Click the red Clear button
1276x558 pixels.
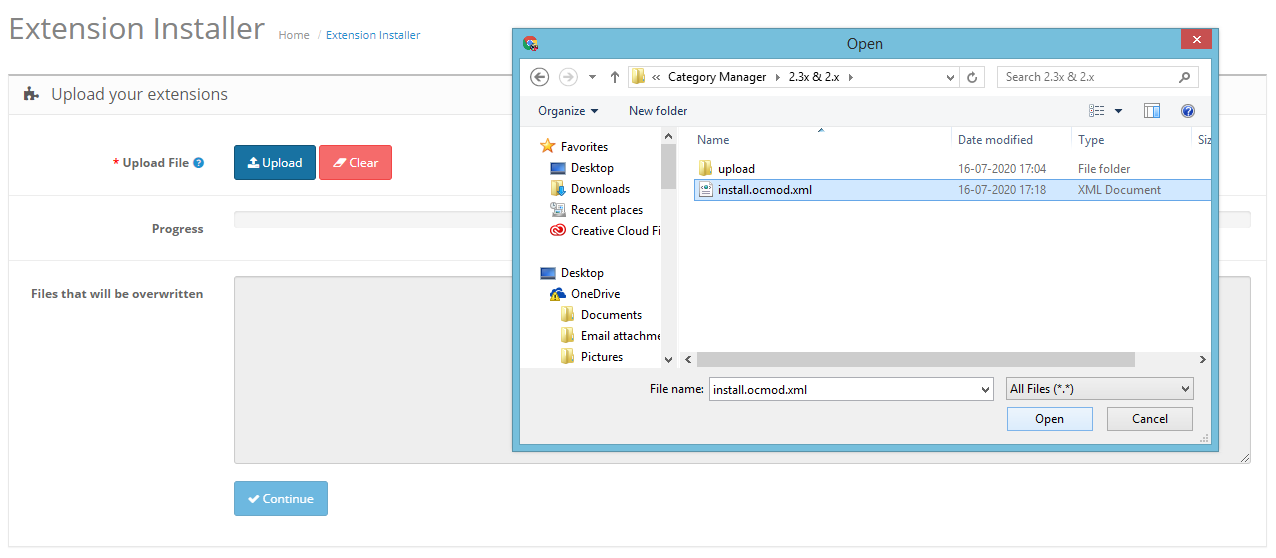click(355, 163)
